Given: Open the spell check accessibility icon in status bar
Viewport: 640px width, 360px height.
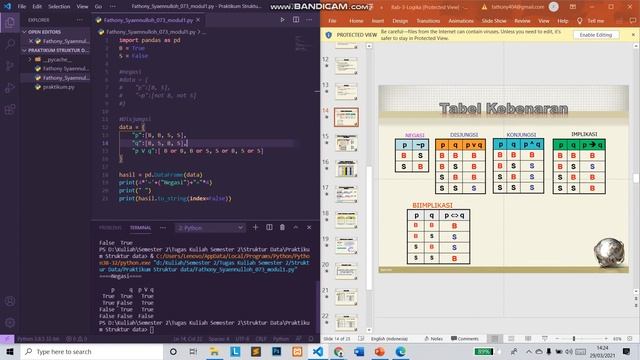Looking at the screenshot, I should click(x=361, y=339).
